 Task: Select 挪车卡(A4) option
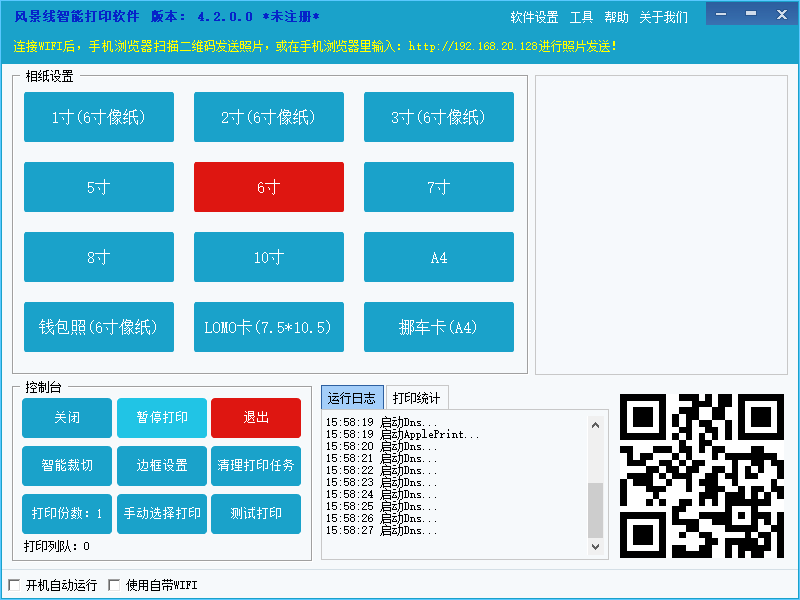[439, 327]
